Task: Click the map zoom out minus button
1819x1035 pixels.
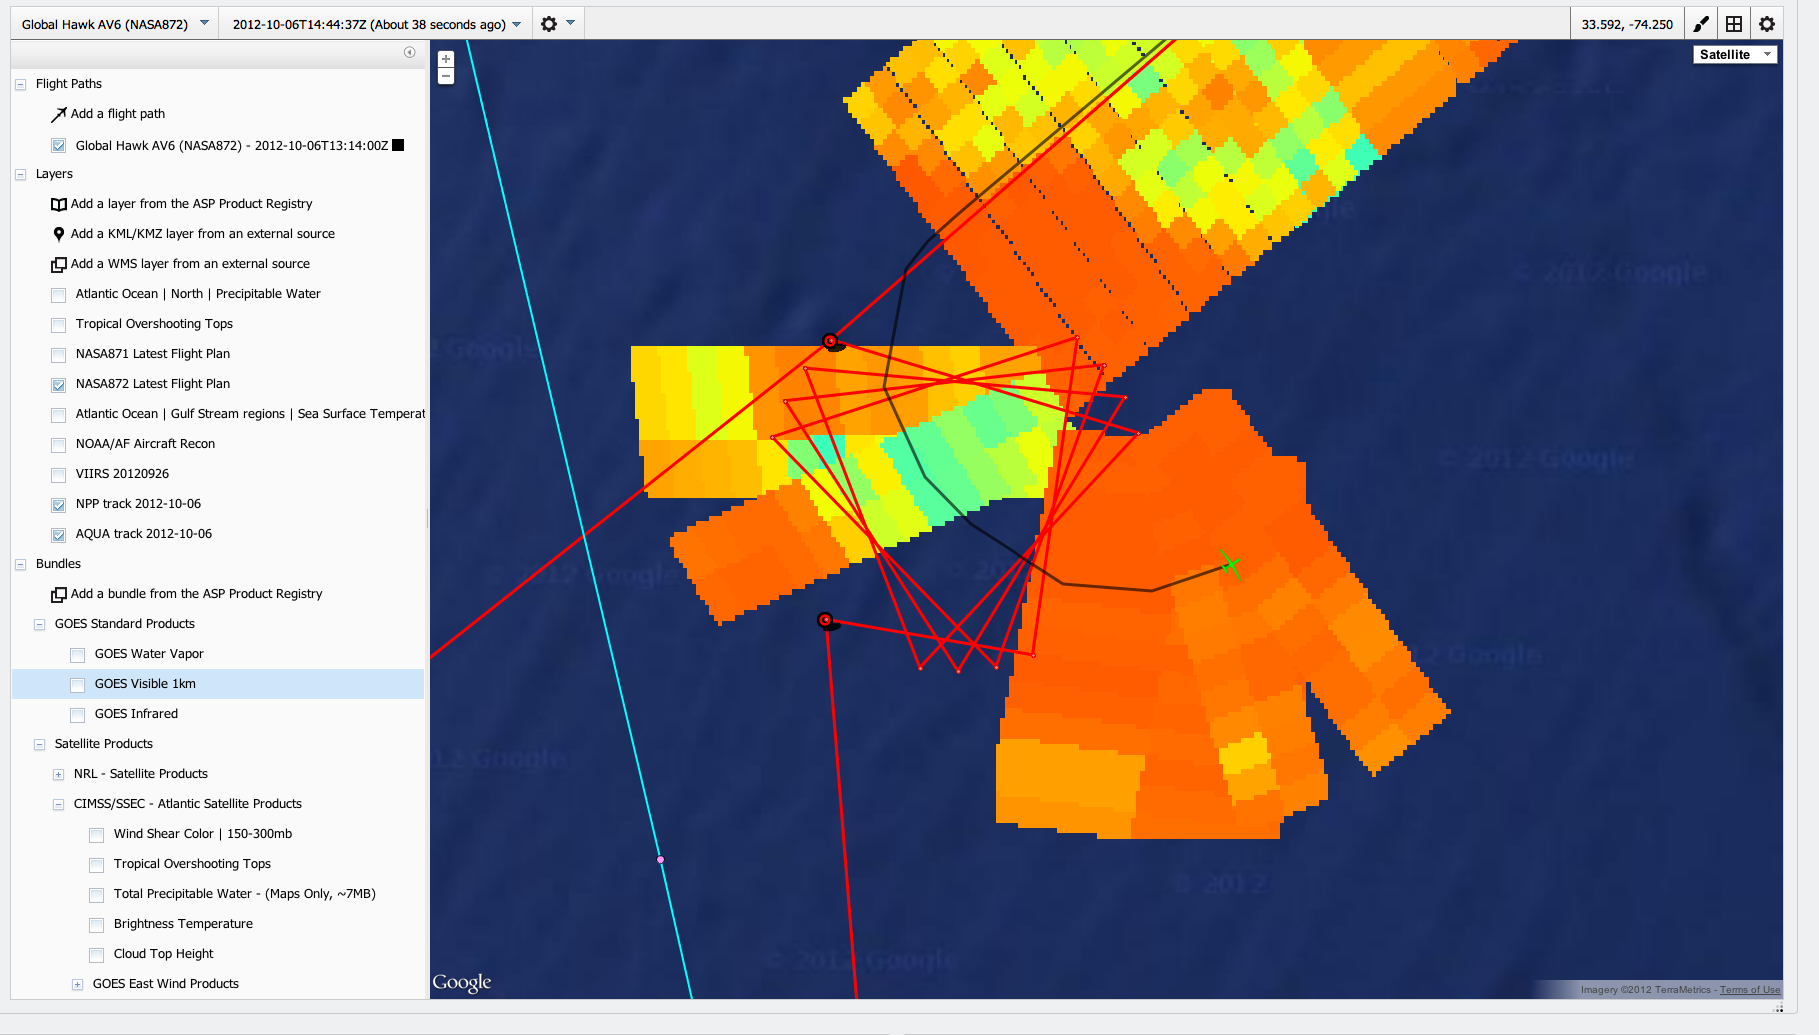Action: pyautogui.click(x=446, y=76)
